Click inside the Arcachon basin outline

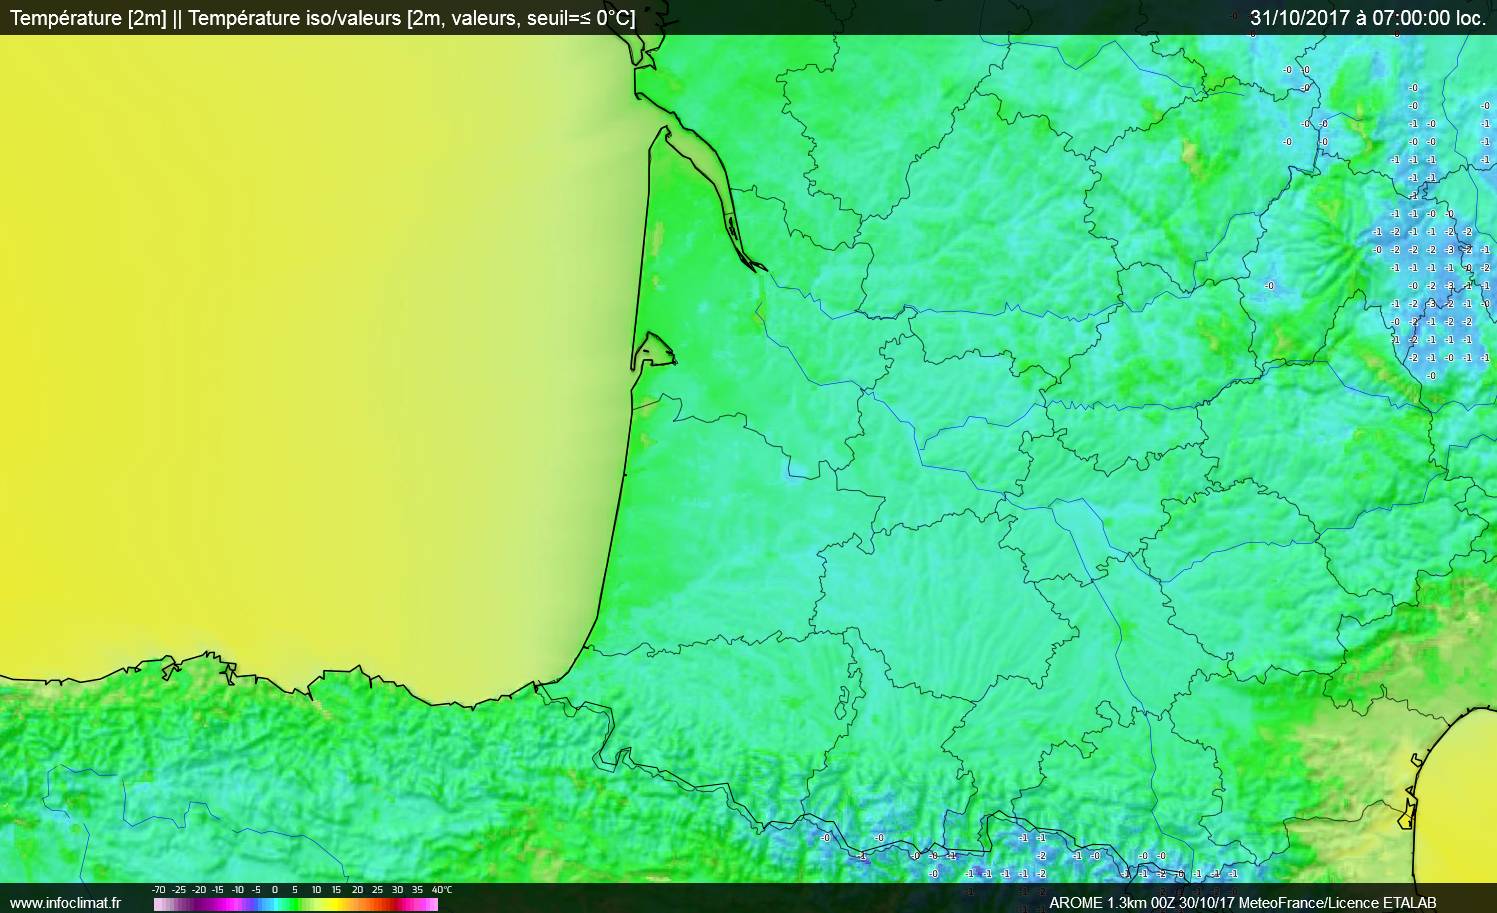pos(652,352)
